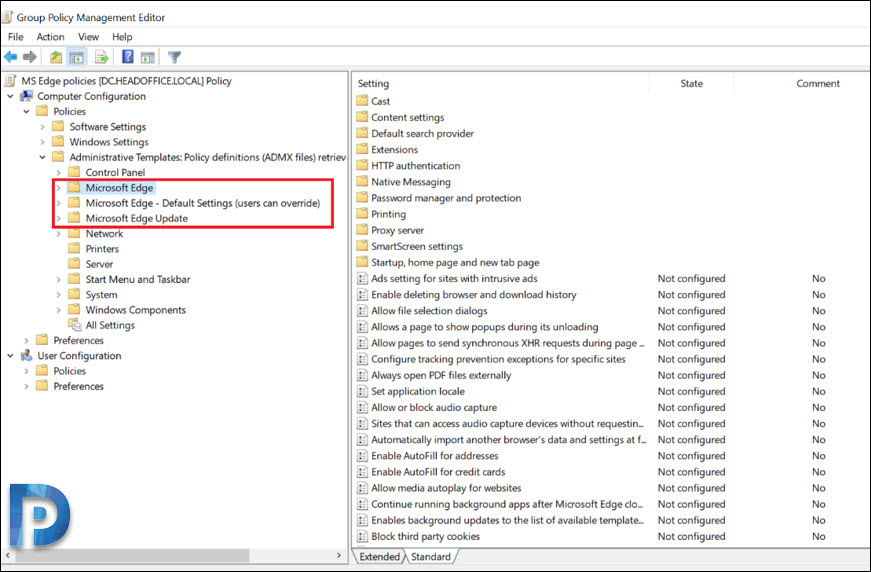This screenshot has height=572, width=871.
Task: Expand Preferences under User Configuration
Action: pyautogui.click(x=27, y=386)
